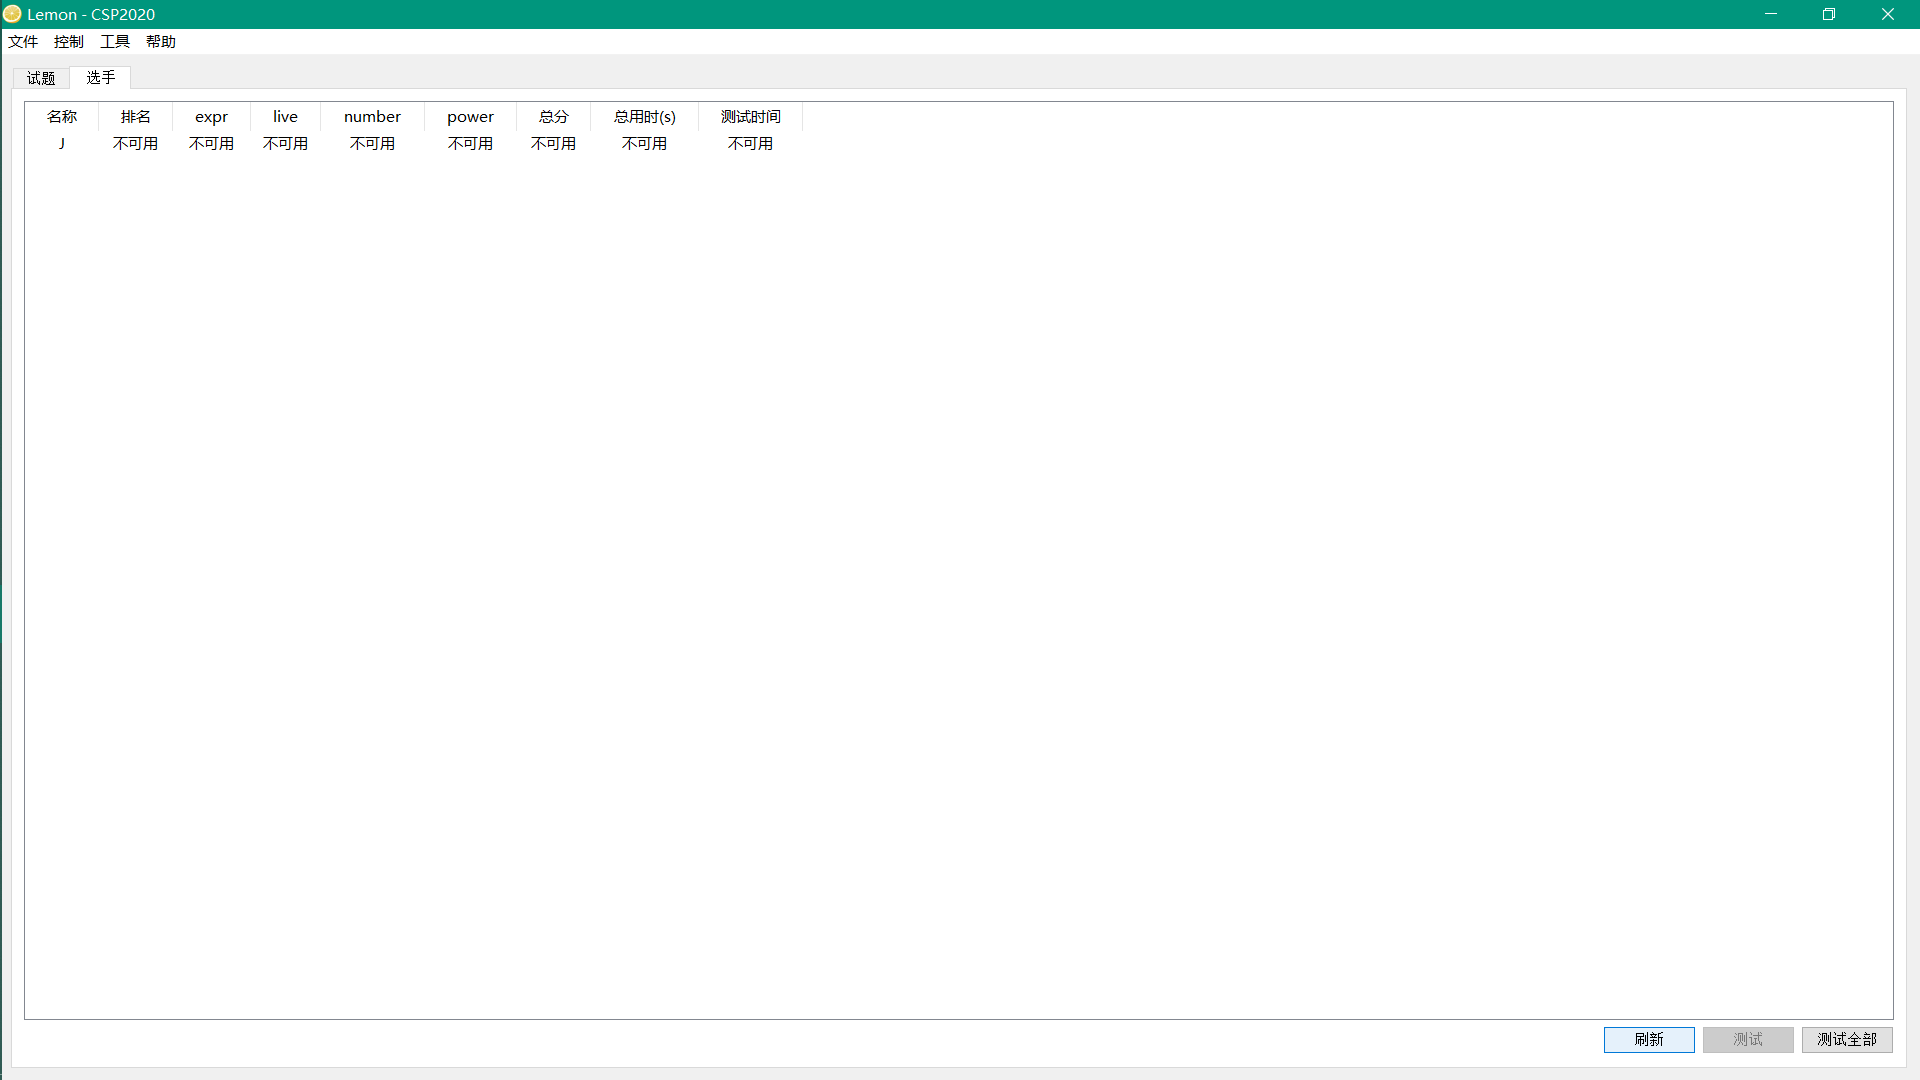Sort by 总分 column header
The image size is (1920, 1080).
(x=553, y=117)
